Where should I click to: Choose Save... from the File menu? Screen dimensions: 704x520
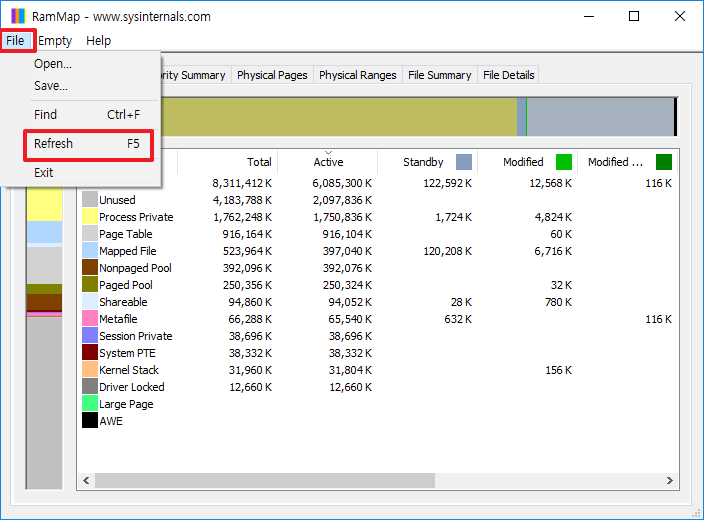[51, 85]
